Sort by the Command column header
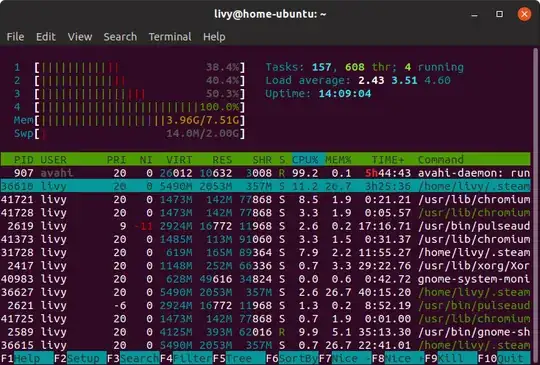This screenshot has width=540, height=365. coord(441,159)
